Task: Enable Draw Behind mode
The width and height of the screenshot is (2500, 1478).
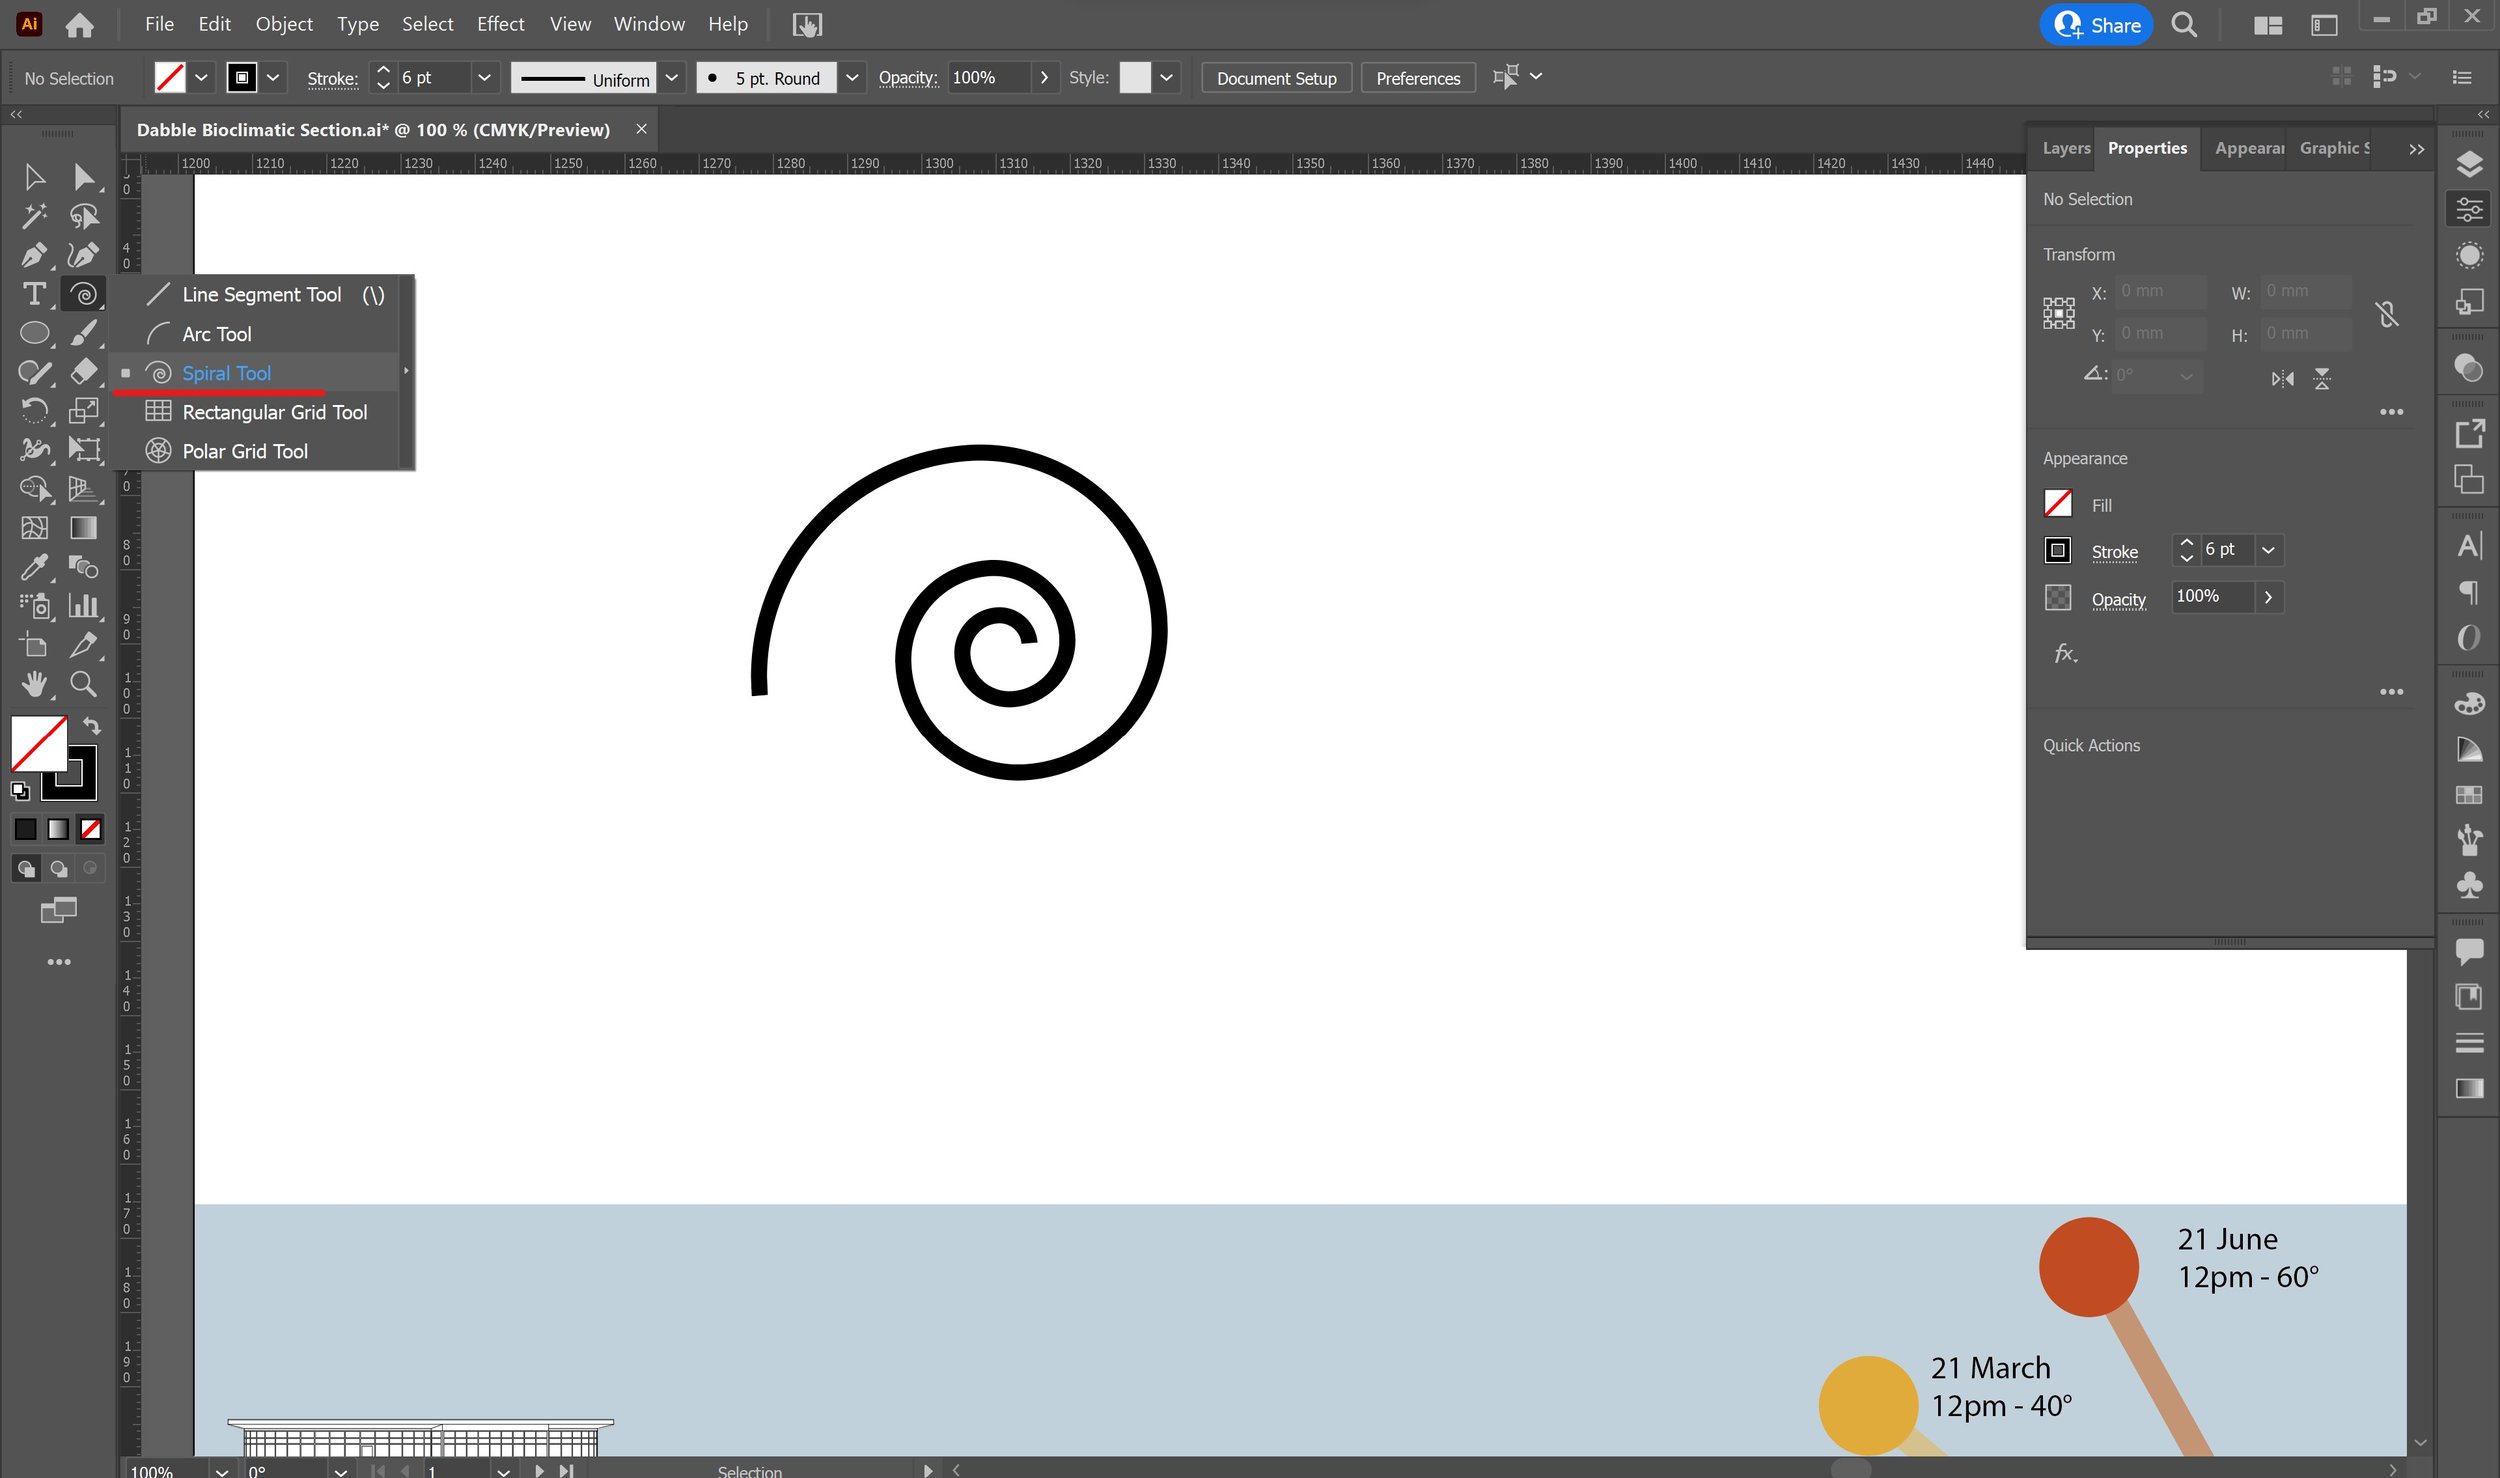Action: tap(58, 869)
